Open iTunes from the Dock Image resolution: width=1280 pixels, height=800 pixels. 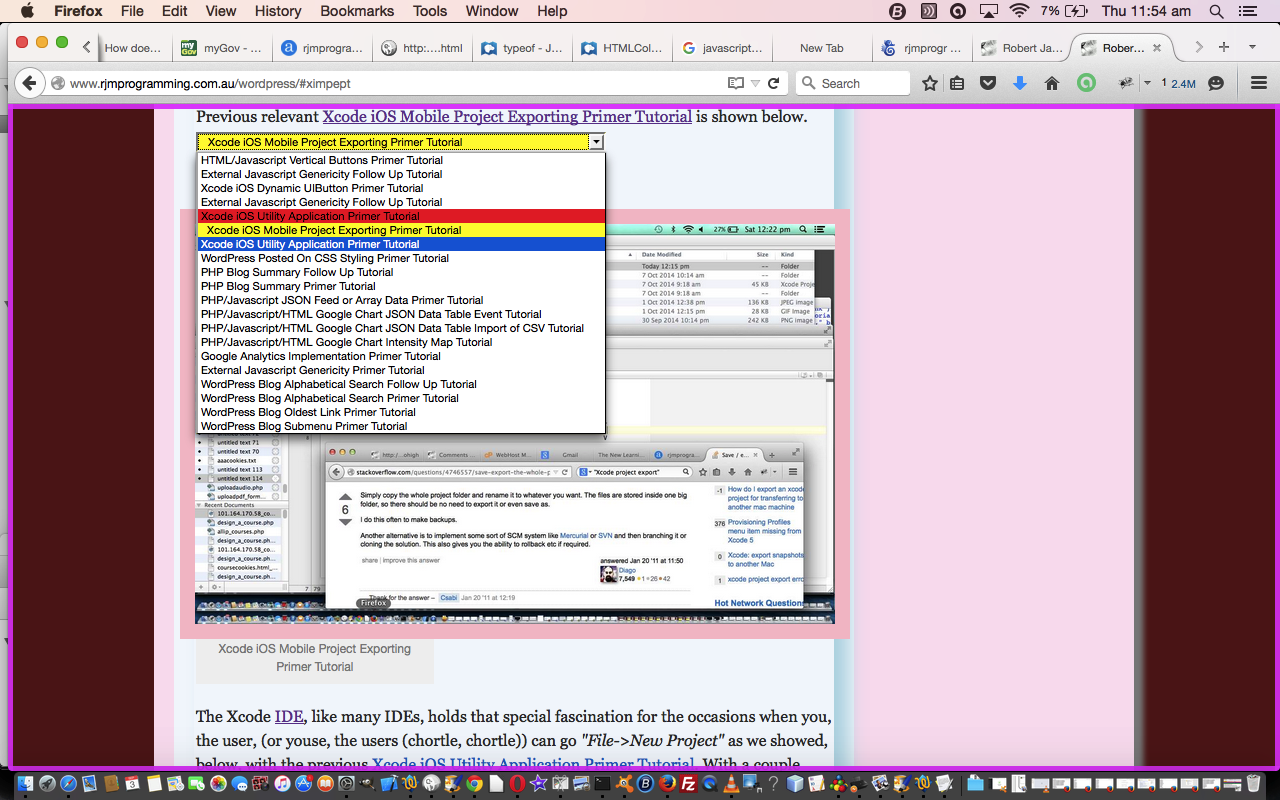[x=283, y=784]
